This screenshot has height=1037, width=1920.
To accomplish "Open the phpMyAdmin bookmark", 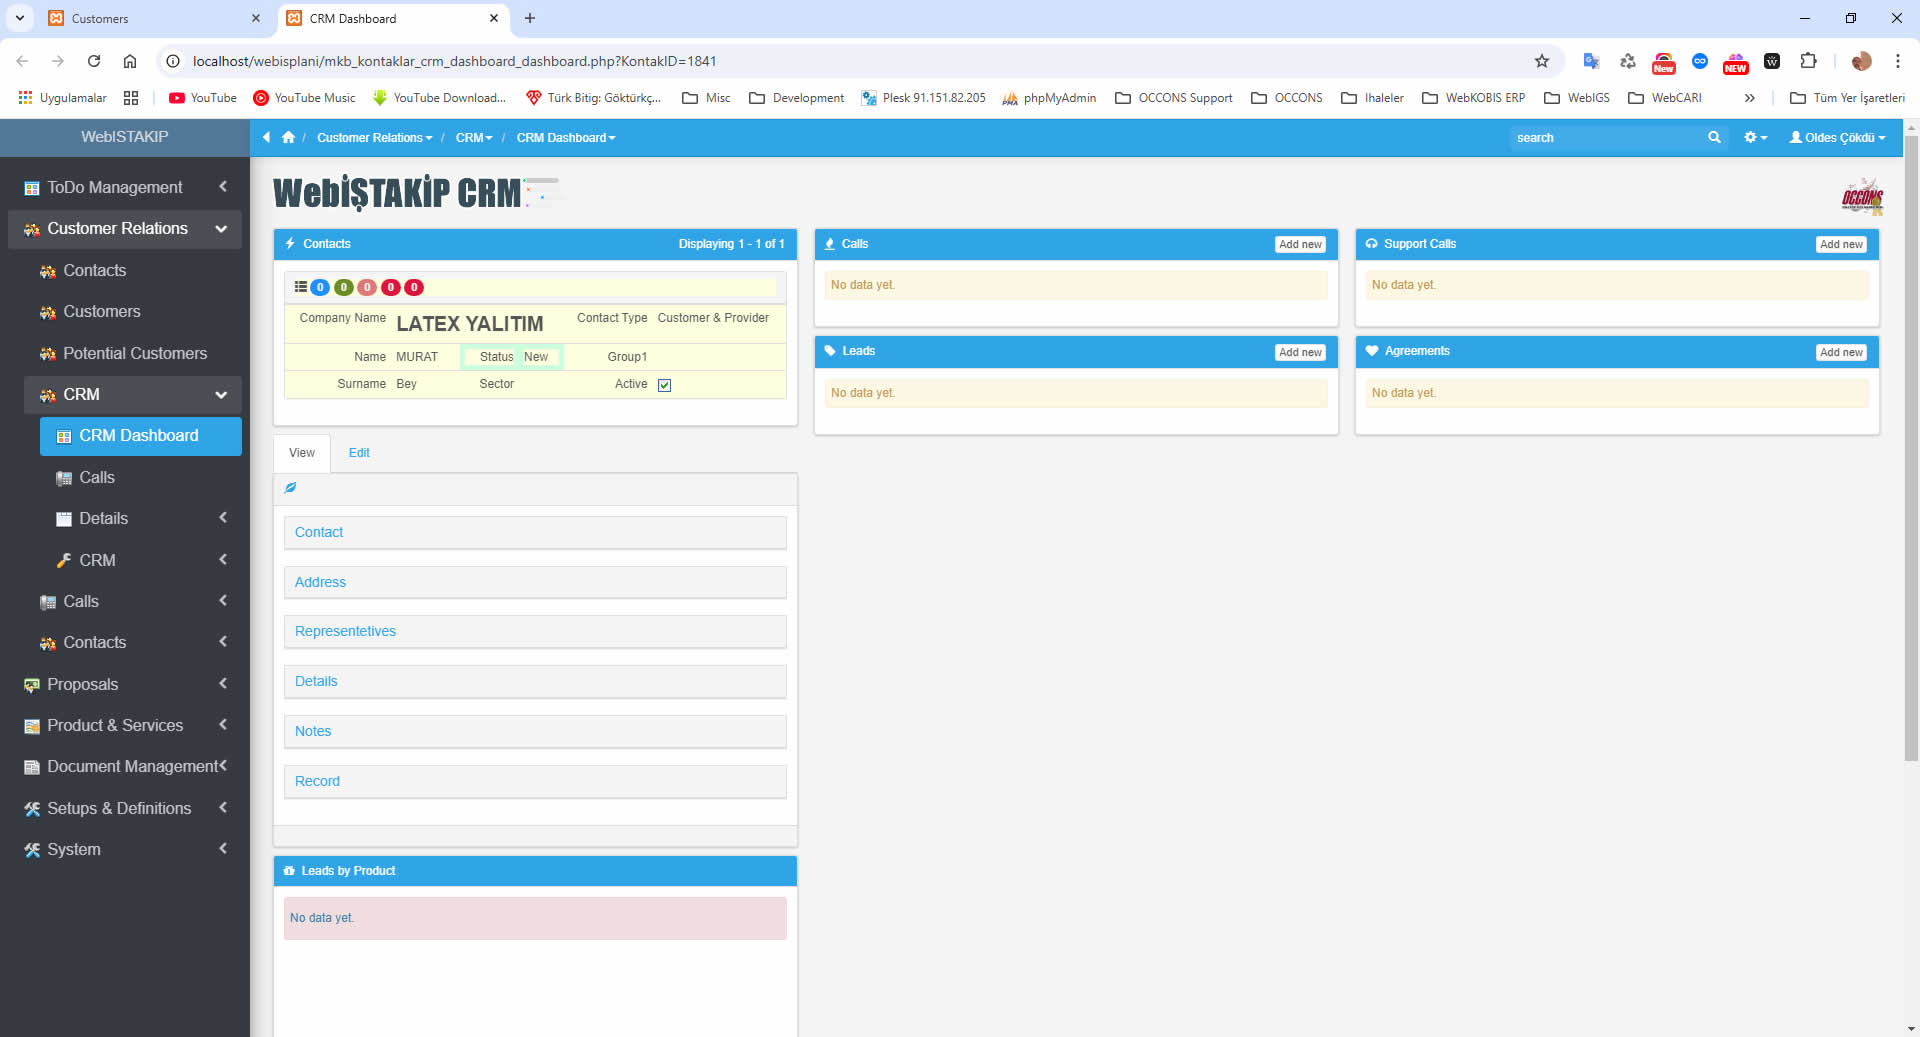I will [1049, 98].
